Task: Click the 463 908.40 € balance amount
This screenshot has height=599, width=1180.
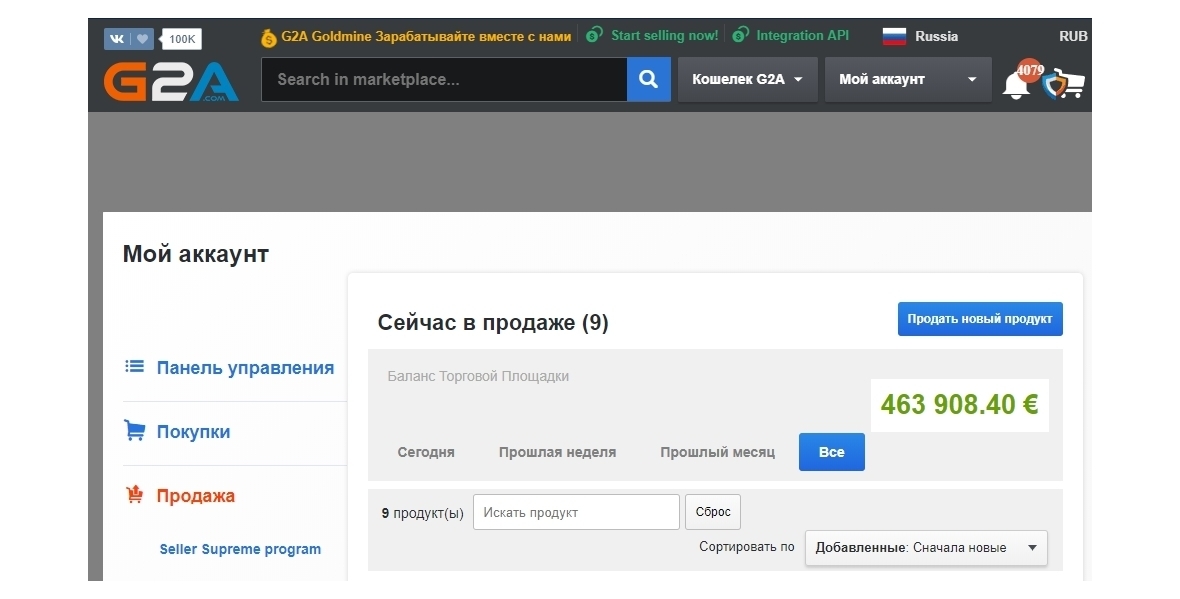Action: pos(960,405)
